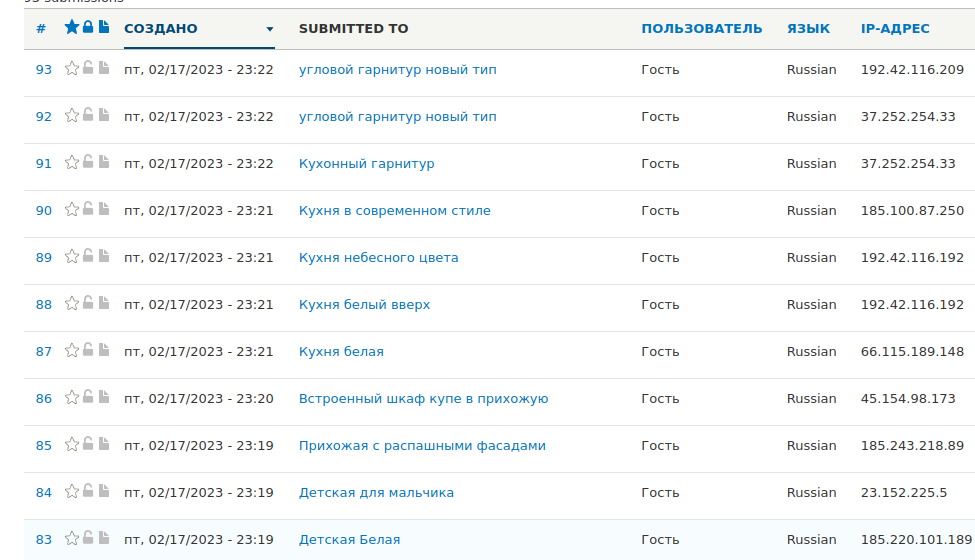Click notes document icon on submission 88
The height and width of the screenshot is (560, 975).
(x=104, y=303)
